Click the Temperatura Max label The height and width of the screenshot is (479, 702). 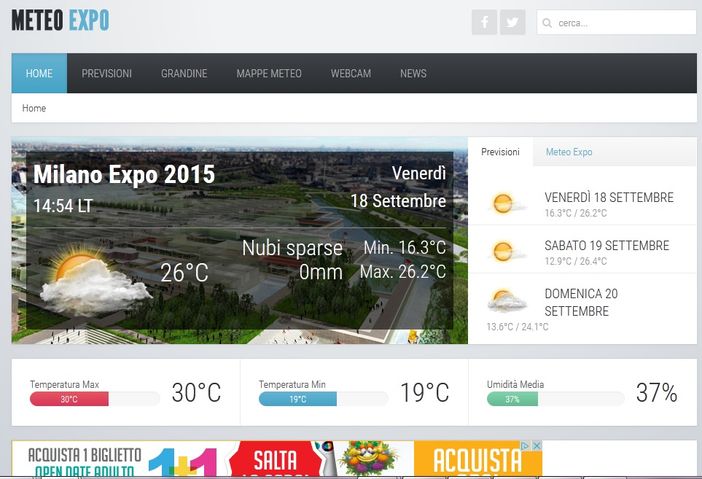coord(64,384)
